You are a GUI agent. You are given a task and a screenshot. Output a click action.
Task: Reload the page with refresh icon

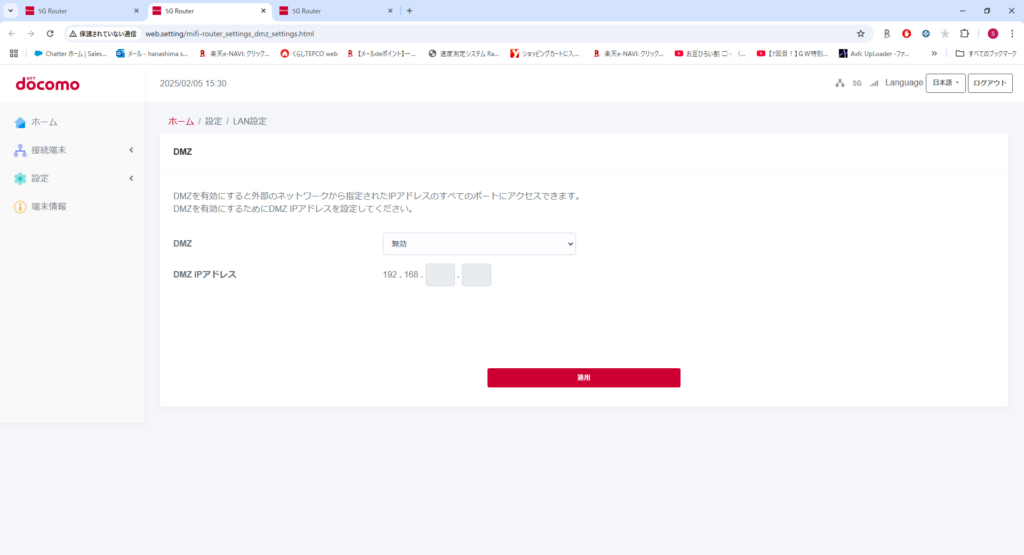coord(50,33)
